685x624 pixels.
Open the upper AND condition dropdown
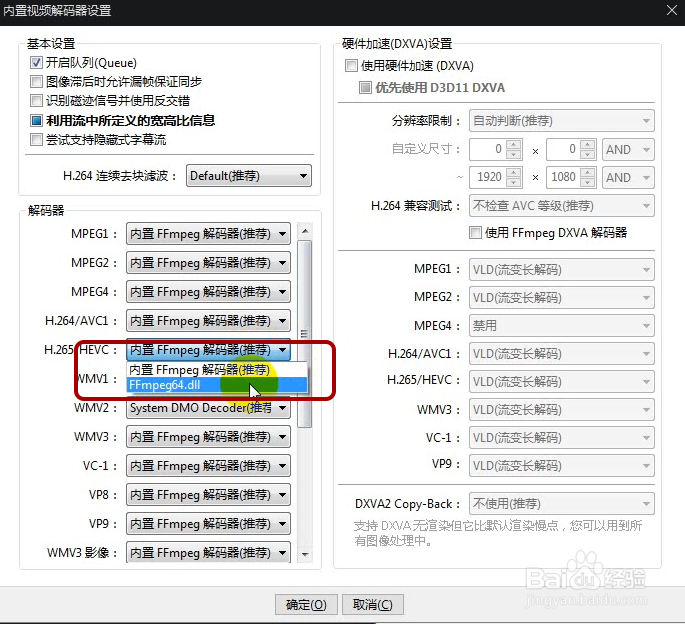(x=628, y=149)
